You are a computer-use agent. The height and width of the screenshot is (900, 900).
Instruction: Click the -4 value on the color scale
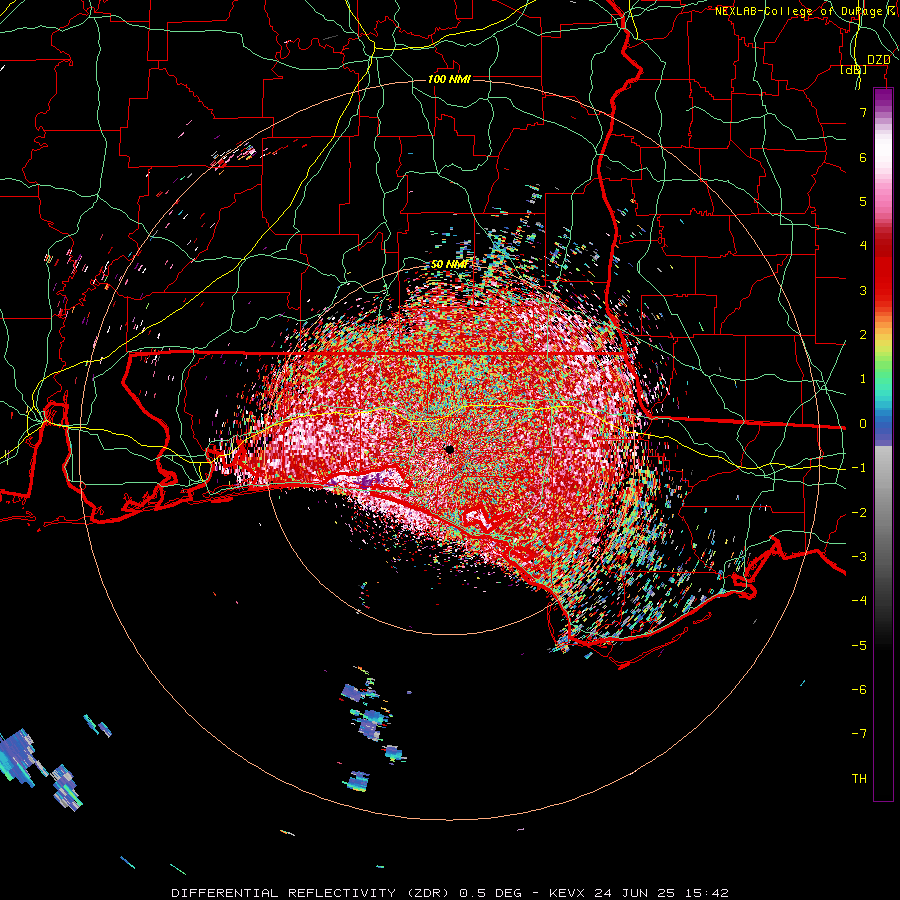click(859, 601)
